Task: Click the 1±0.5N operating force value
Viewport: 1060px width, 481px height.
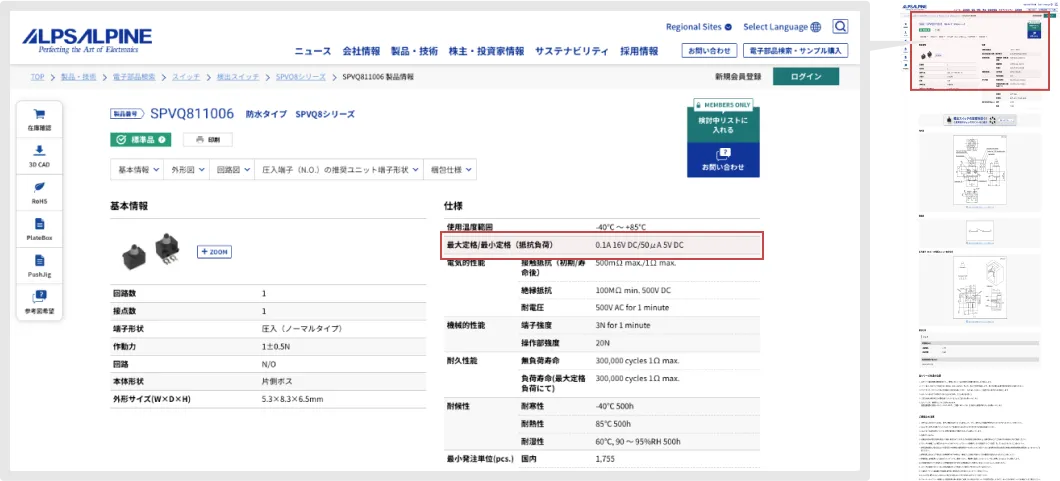Action: [x=276, y=347]
